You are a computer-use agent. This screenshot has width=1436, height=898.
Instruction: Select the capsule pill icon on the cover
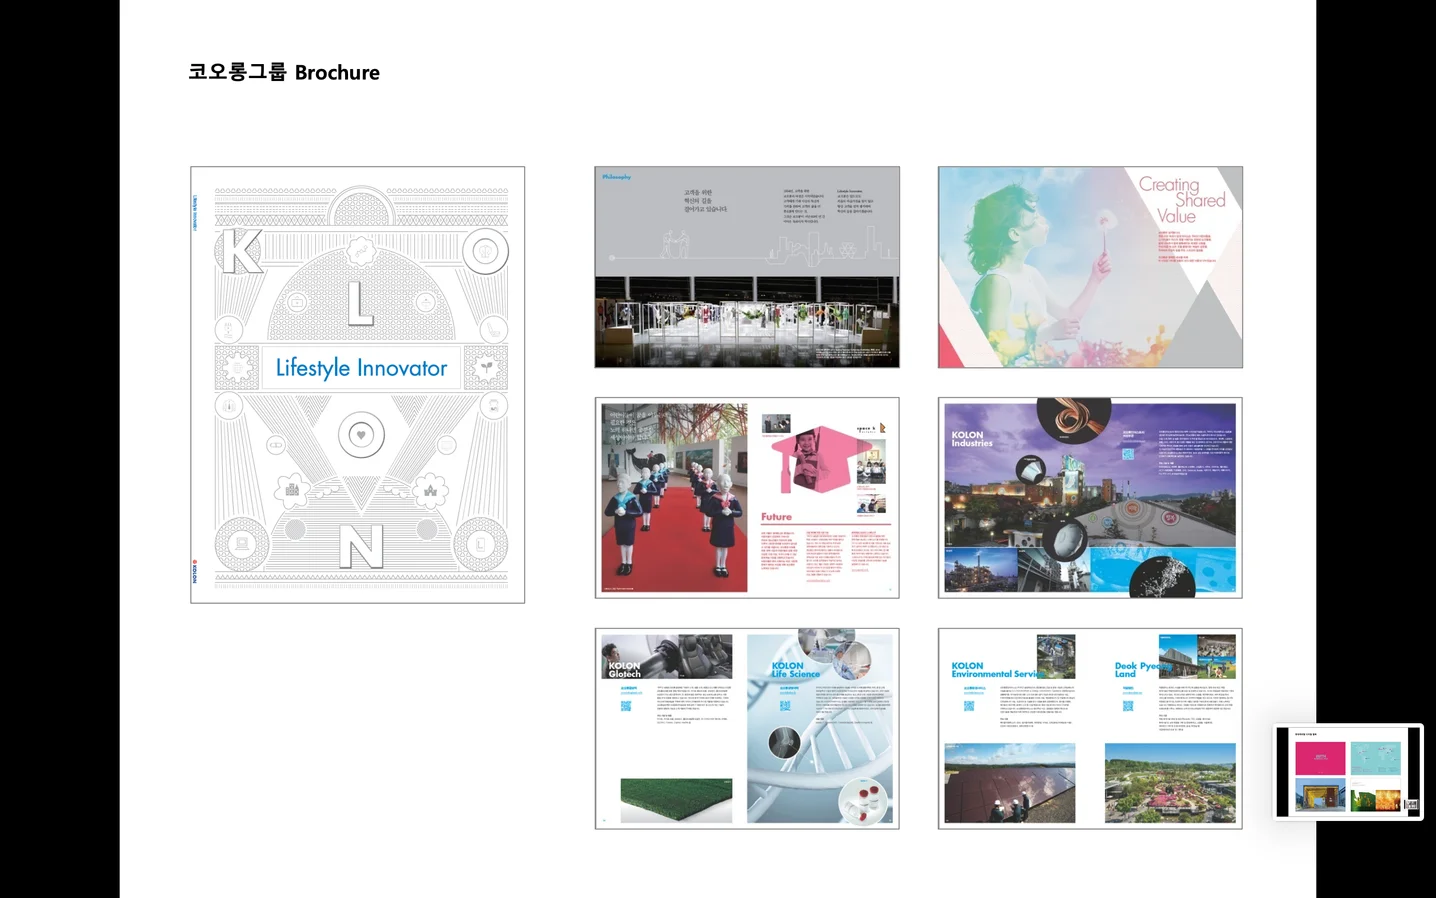point(274,445)
